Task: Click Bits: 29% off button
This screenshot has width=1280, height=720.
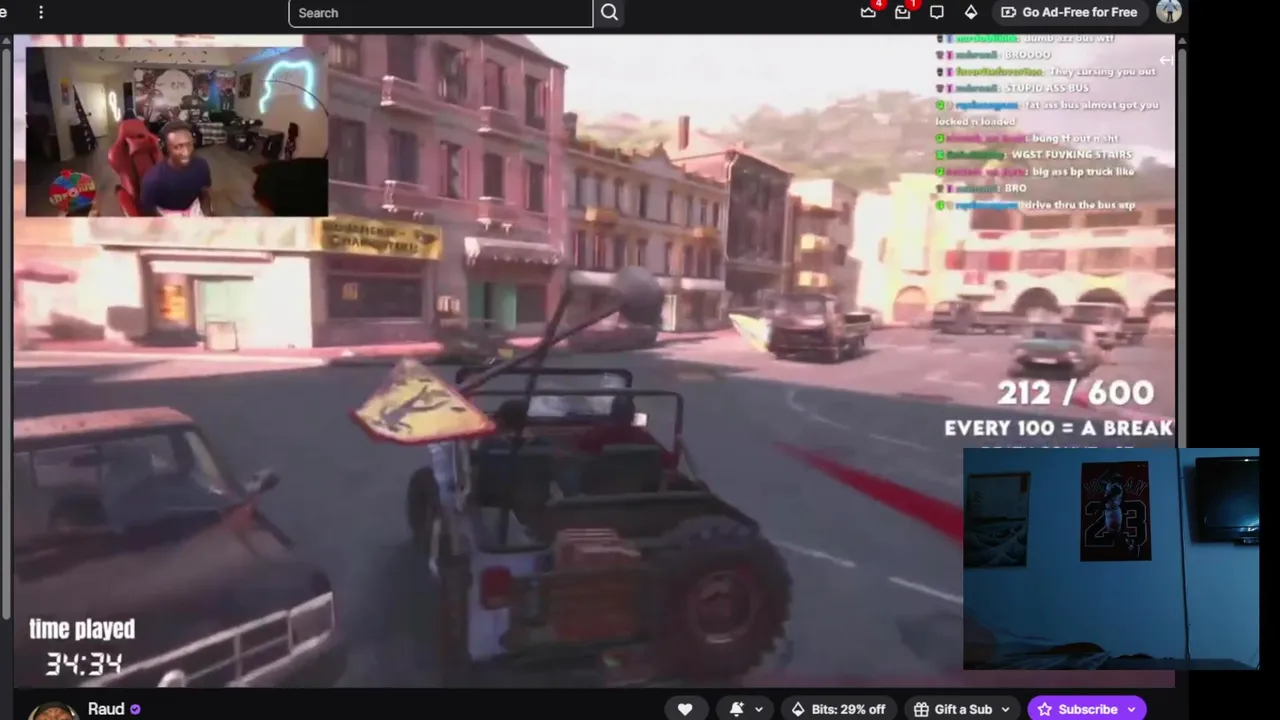Action: pyautogui.click(x=838, y=709)
